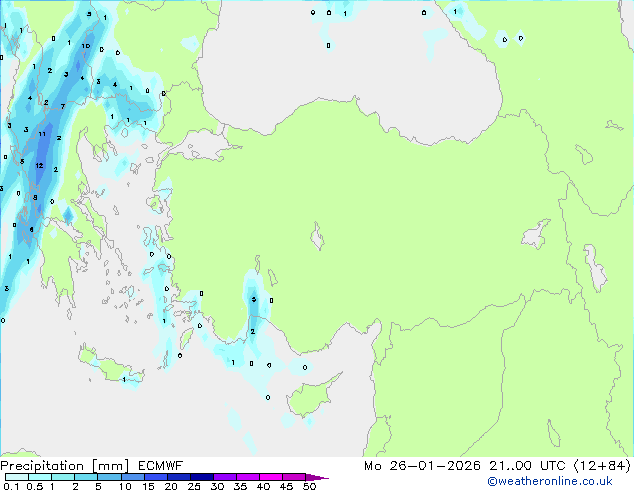Click the '45' legend scale label
This screenshot has width=634, height=490.
[x=286, y=486]
